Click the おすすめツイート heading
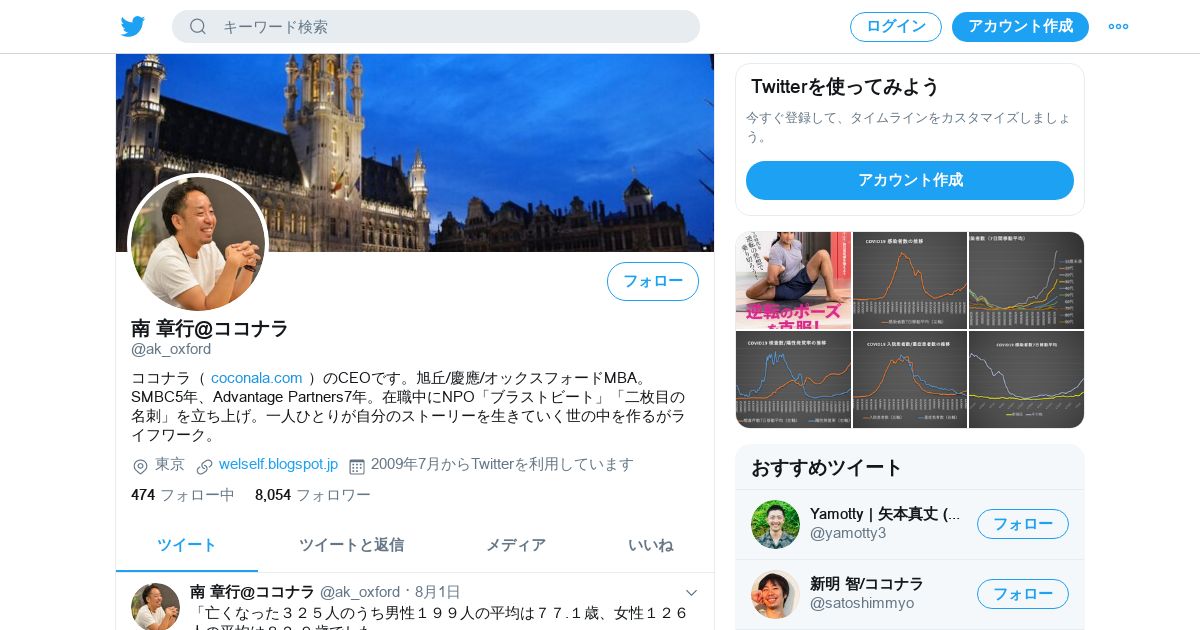Image resolution: width=1200 pixels, height=630 pixels. (x=827, y=467)
